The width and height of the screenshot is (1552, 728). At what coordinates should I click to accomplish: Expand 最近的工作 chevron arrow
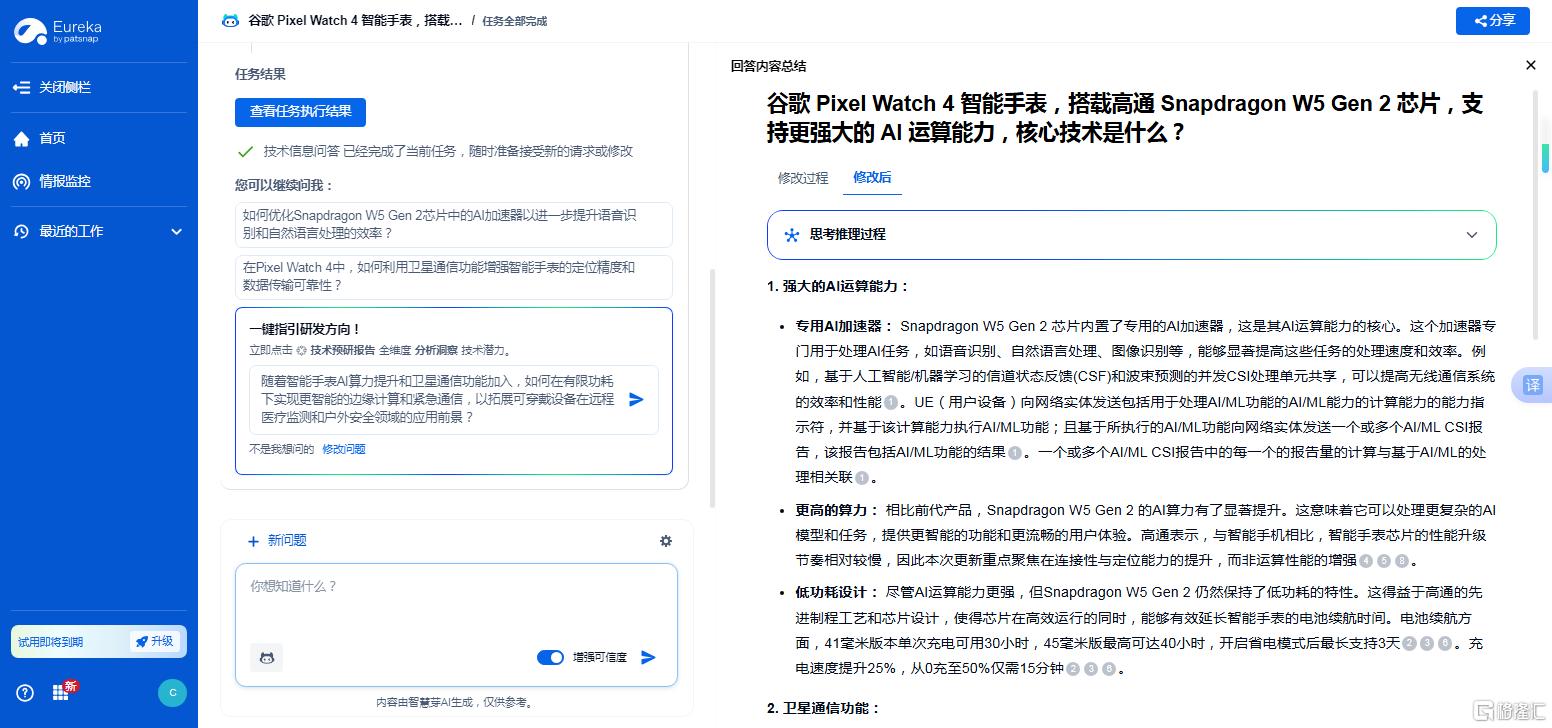pyautogui.click(x=177, y=232)
